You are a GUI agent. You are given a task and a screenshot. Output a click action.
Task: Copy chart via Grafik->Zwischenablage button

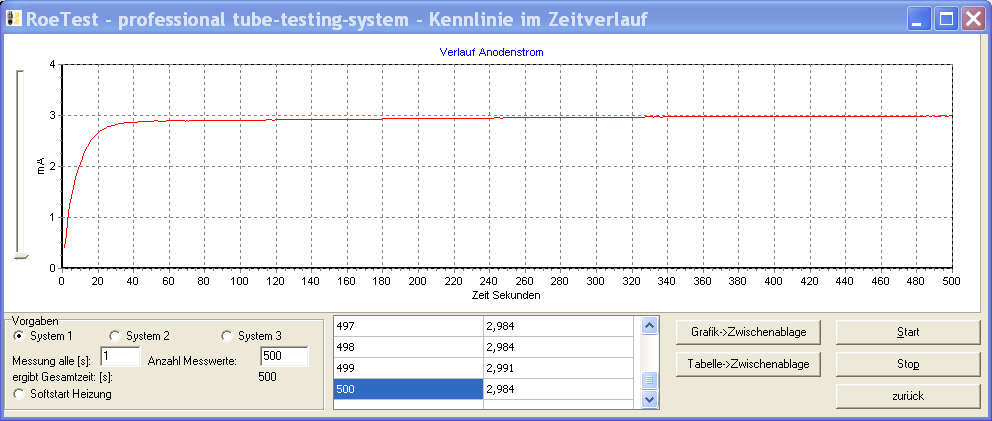pos(748,332)
